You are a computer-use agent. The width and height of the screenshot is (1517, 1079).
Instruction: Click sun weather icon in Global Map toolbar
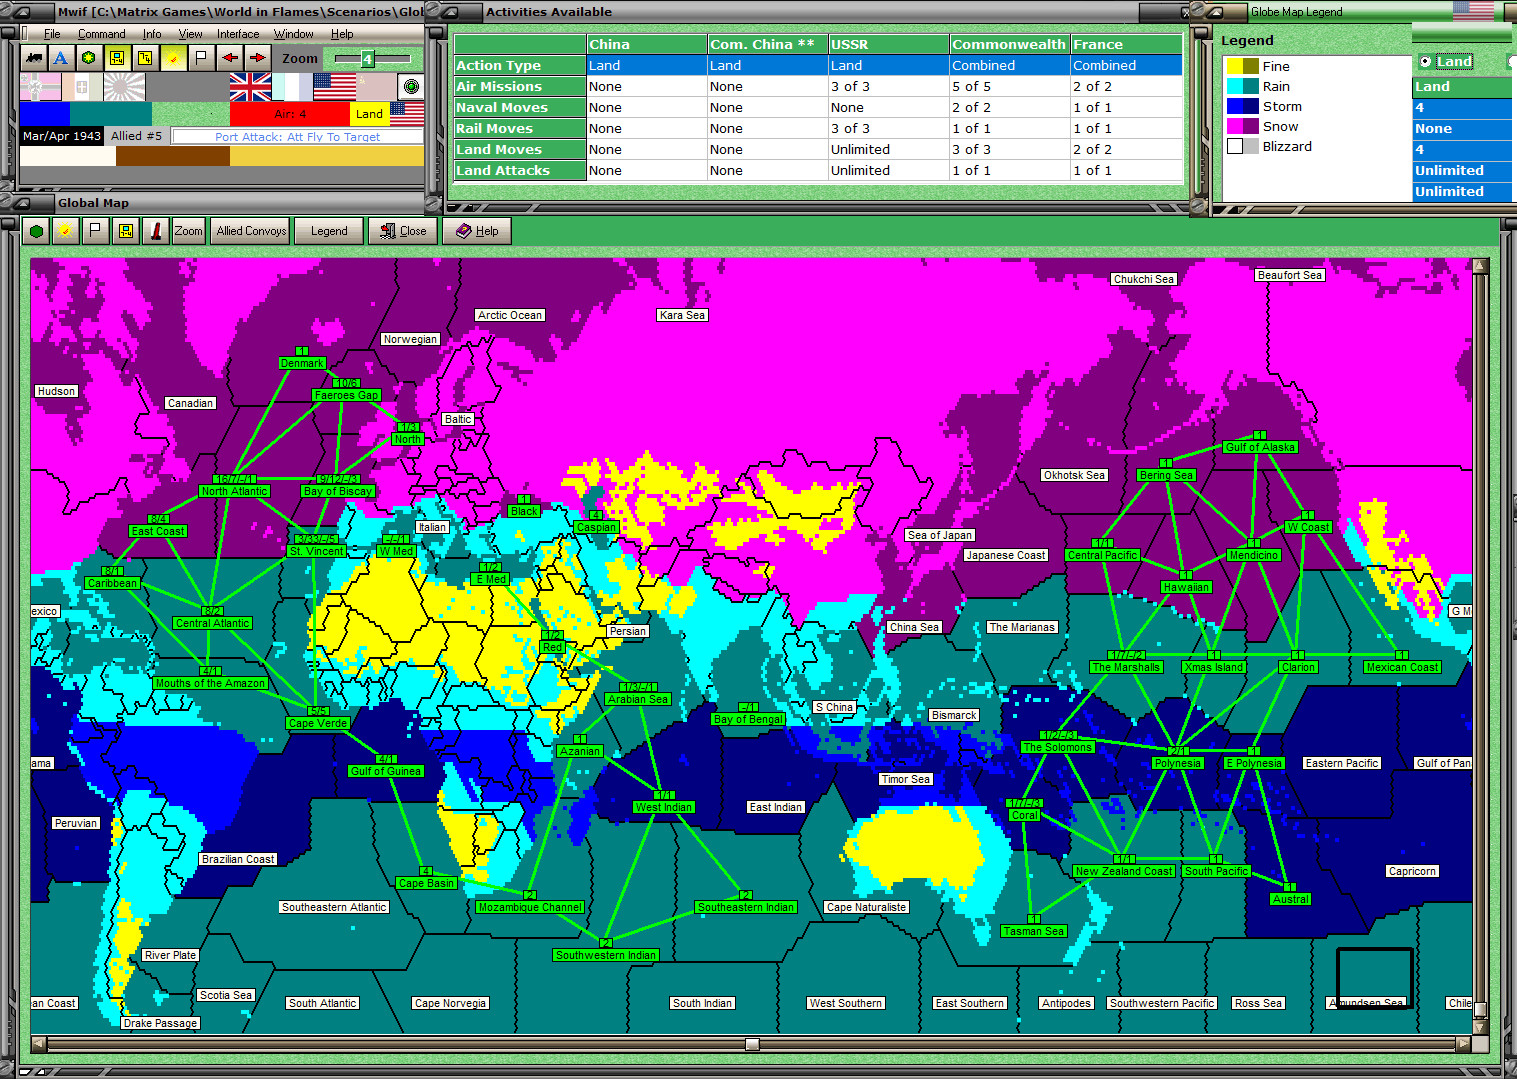[65, 231]
